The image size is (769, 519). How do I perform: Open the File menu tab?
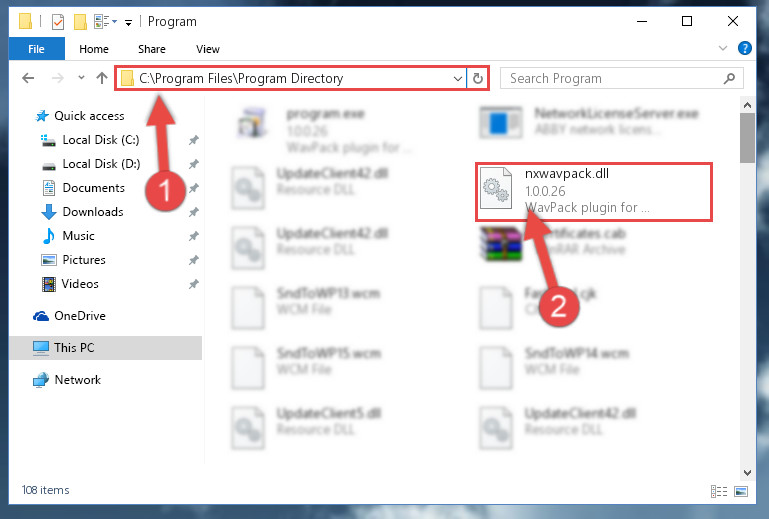[x=36, y=49]
